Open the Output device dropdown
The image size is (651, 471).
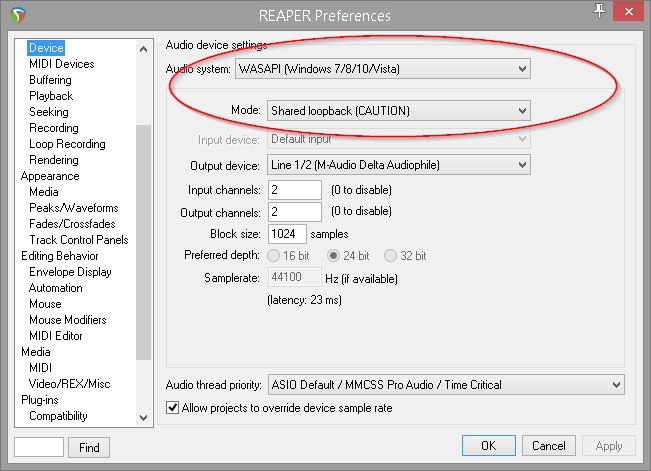pyautogui.click(x=399, y=165)
